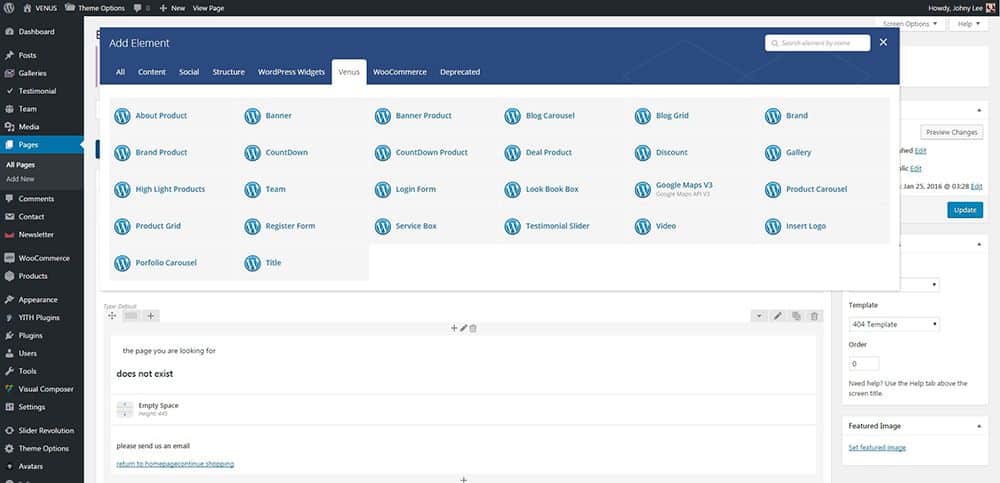
Task: Open the Visual Composer menu
Action: 41,389
